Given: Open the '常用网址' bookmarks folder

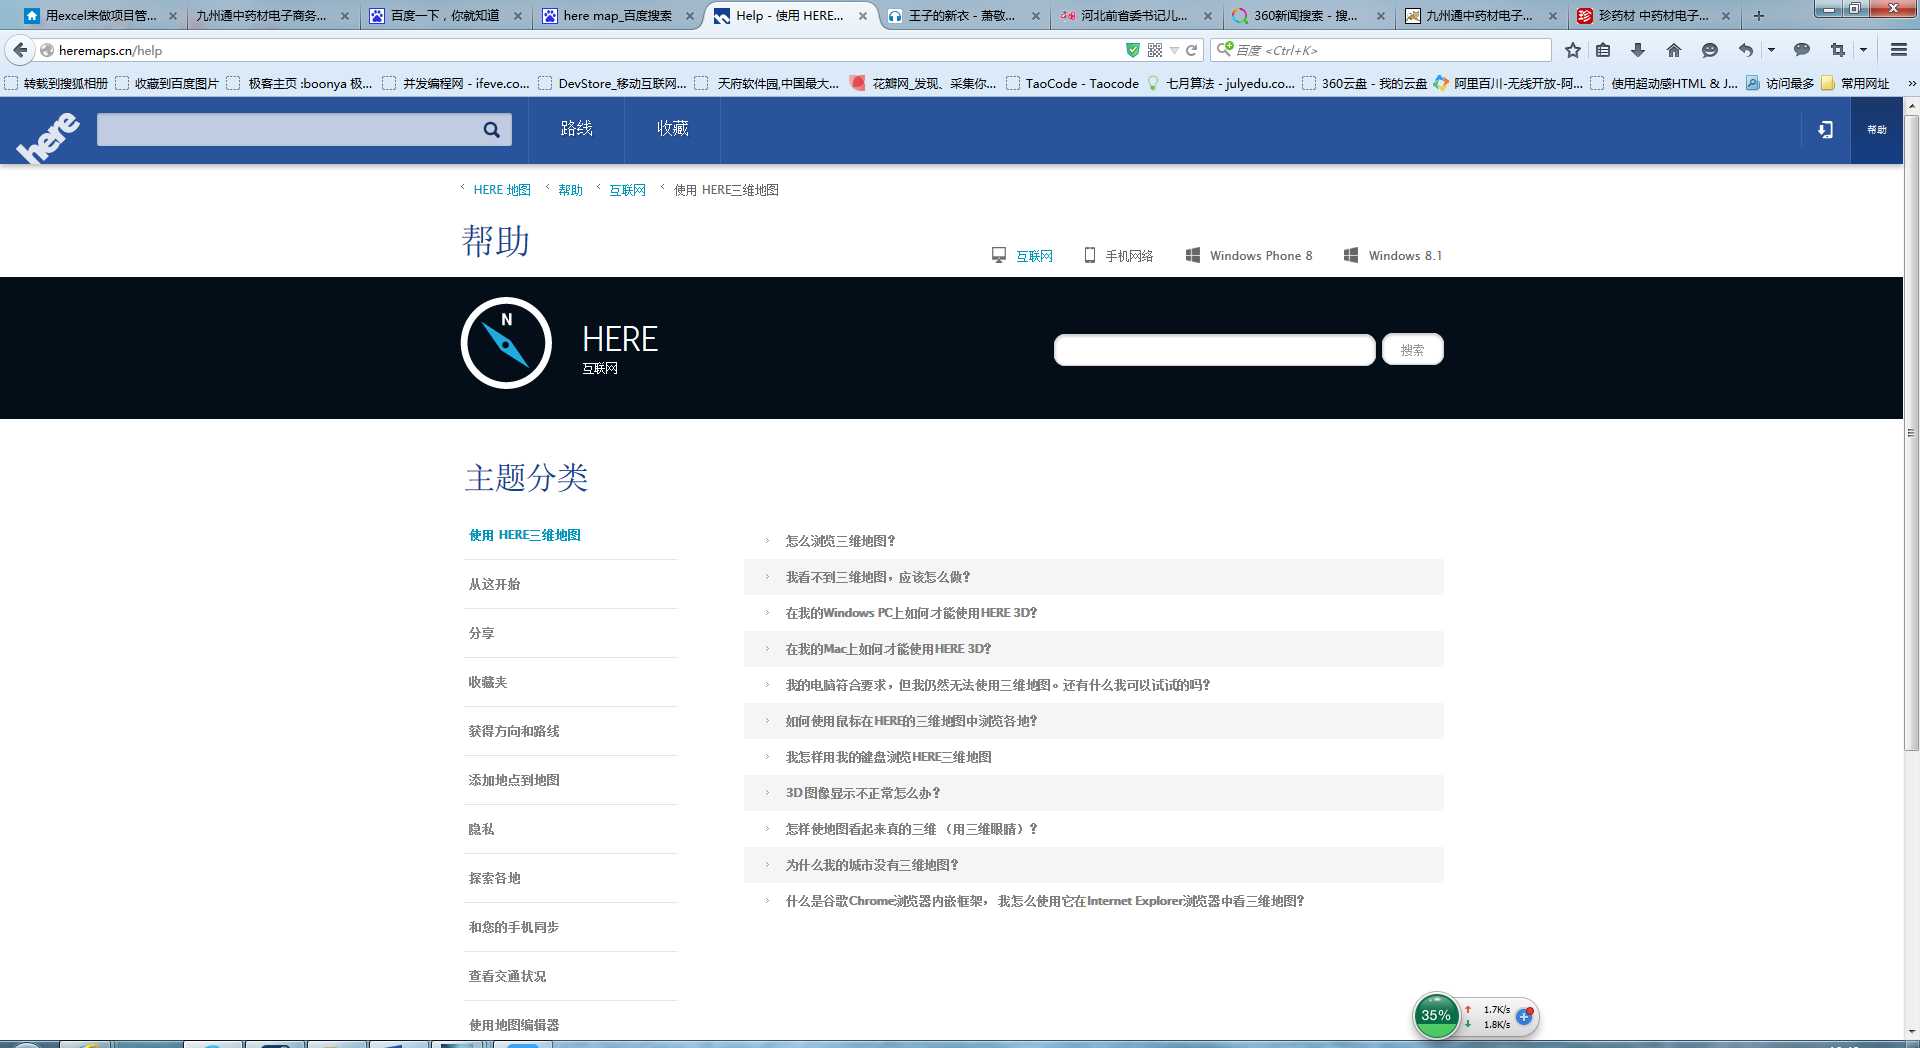Looking at the screenshot, I should point(1855,84).
